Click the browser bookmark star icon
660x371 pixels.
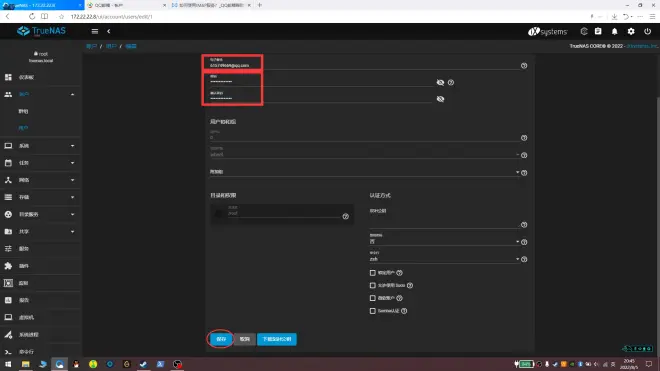[x=61, y=16]
